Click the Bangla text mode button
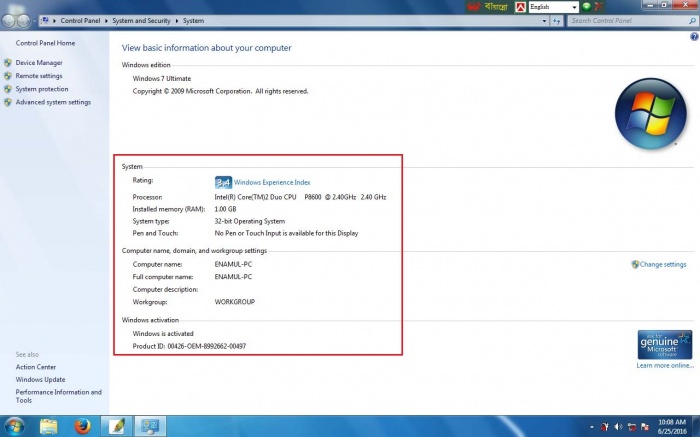The height and width of the screenshot is (437, 700). click(496, 7)
